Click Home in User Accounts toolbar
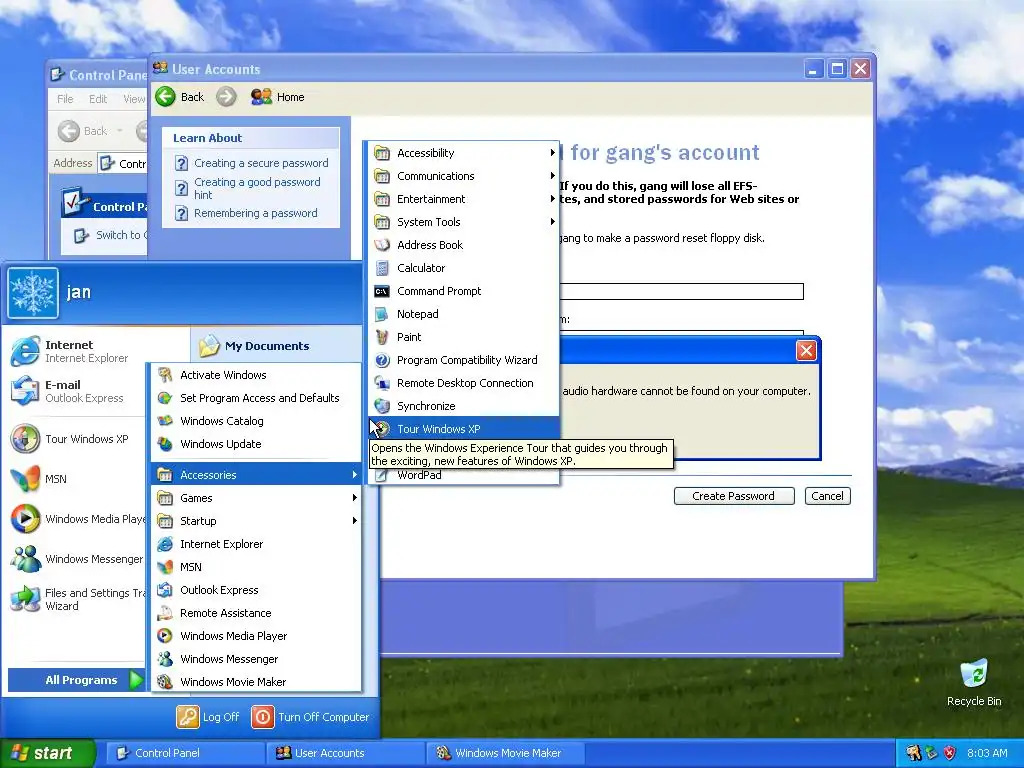Image resolution: width=1024 pixels, height=768 pixels. 278,97
